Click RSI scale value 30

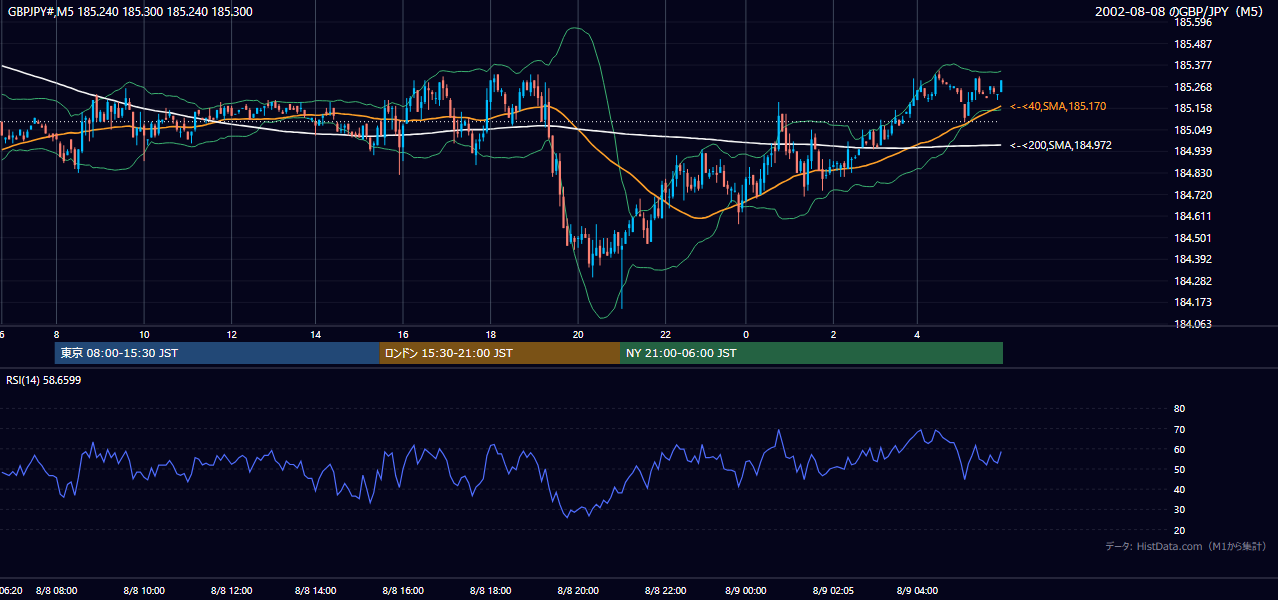click(1179, 510)
